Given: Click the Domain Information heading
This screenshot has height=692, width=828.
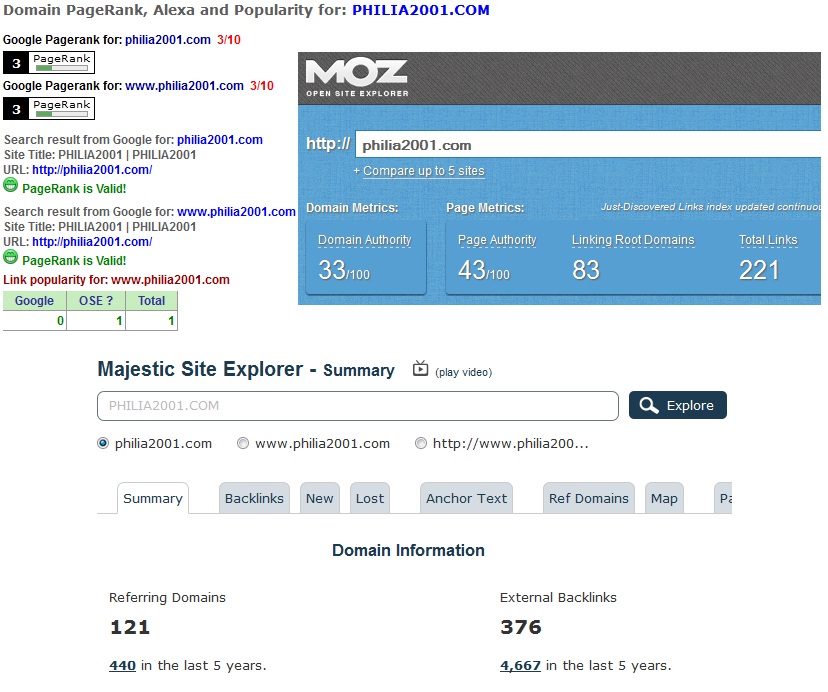Looking at the screenshot, I should [x=408, y=550].
